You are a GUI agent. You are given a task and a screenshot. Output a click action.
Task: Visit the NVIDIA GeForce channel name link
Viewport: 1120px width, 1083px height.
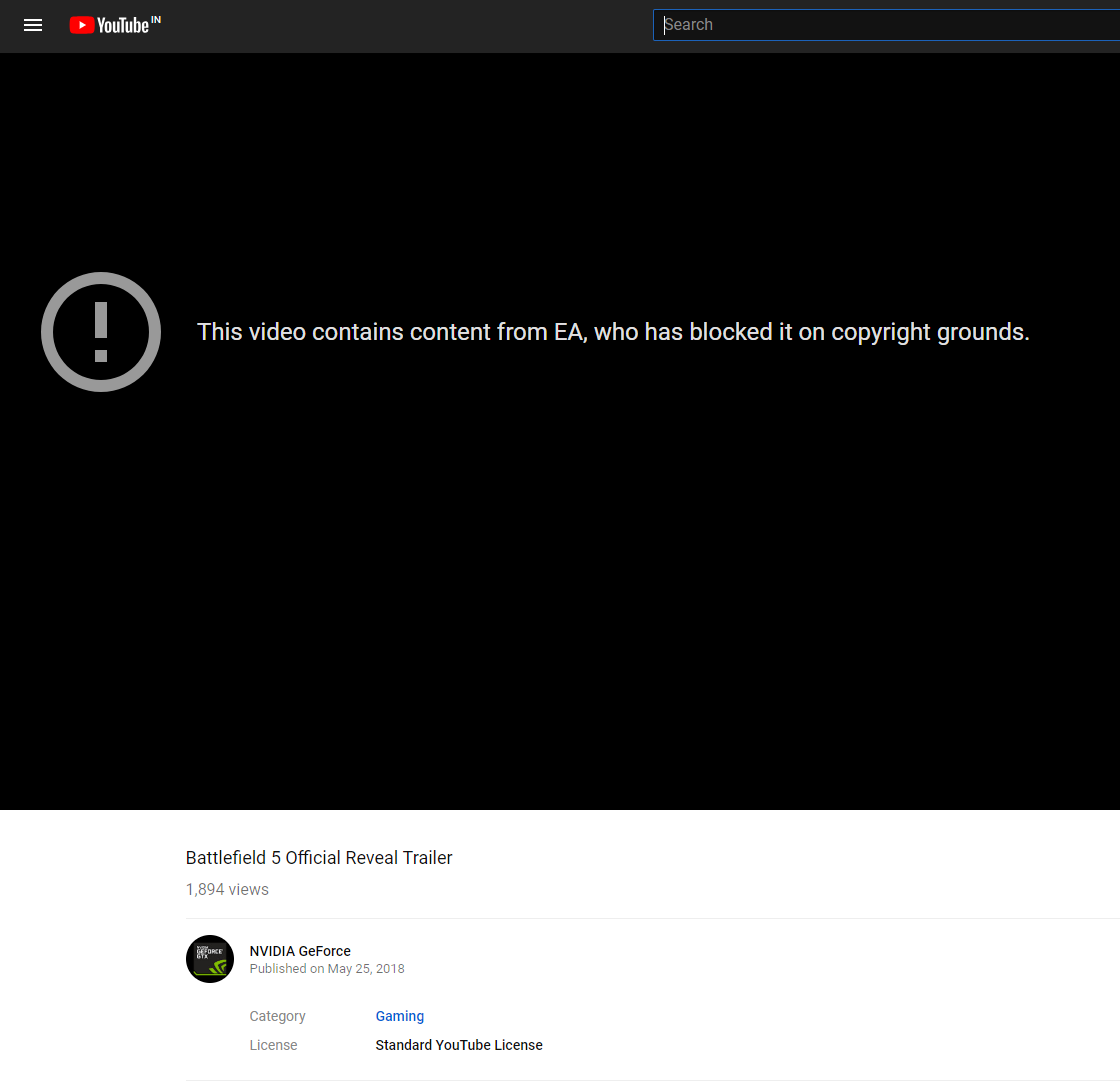pyautogui.click(x=300, y=951)
